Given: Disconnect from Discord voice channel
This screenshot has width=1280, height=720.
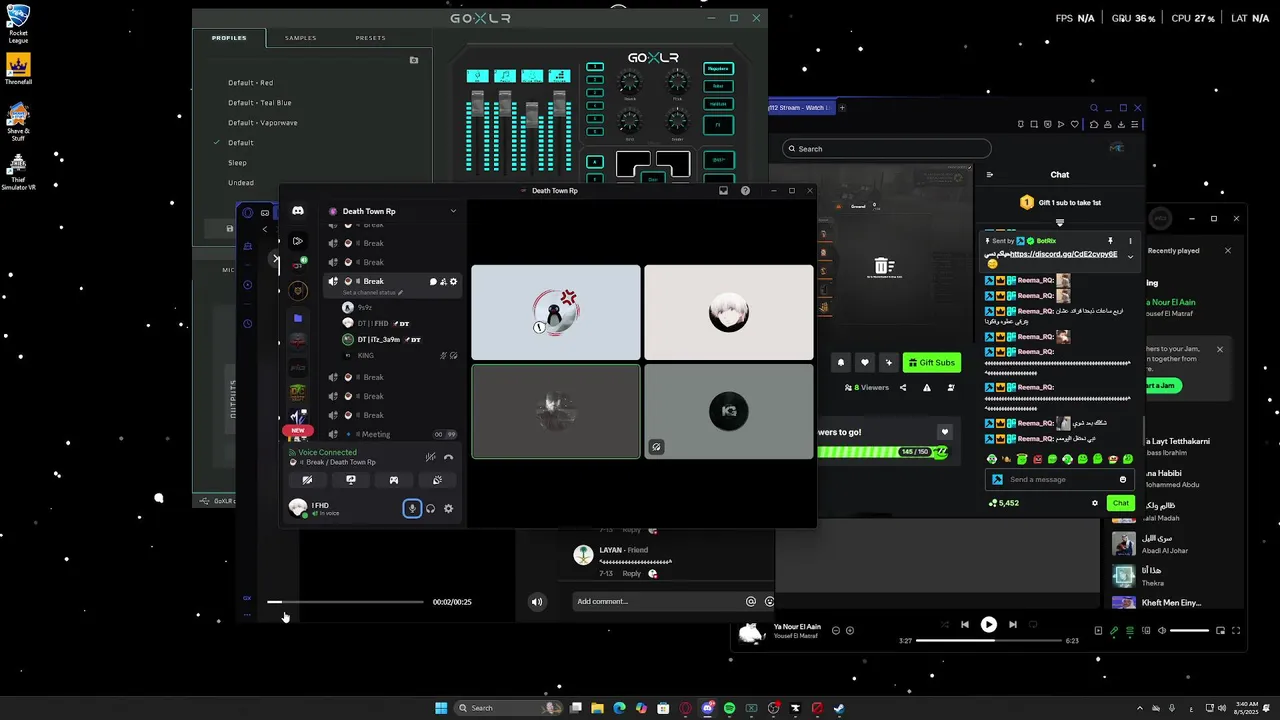Looking at the screenshot, I should click(x=448, y=457).
